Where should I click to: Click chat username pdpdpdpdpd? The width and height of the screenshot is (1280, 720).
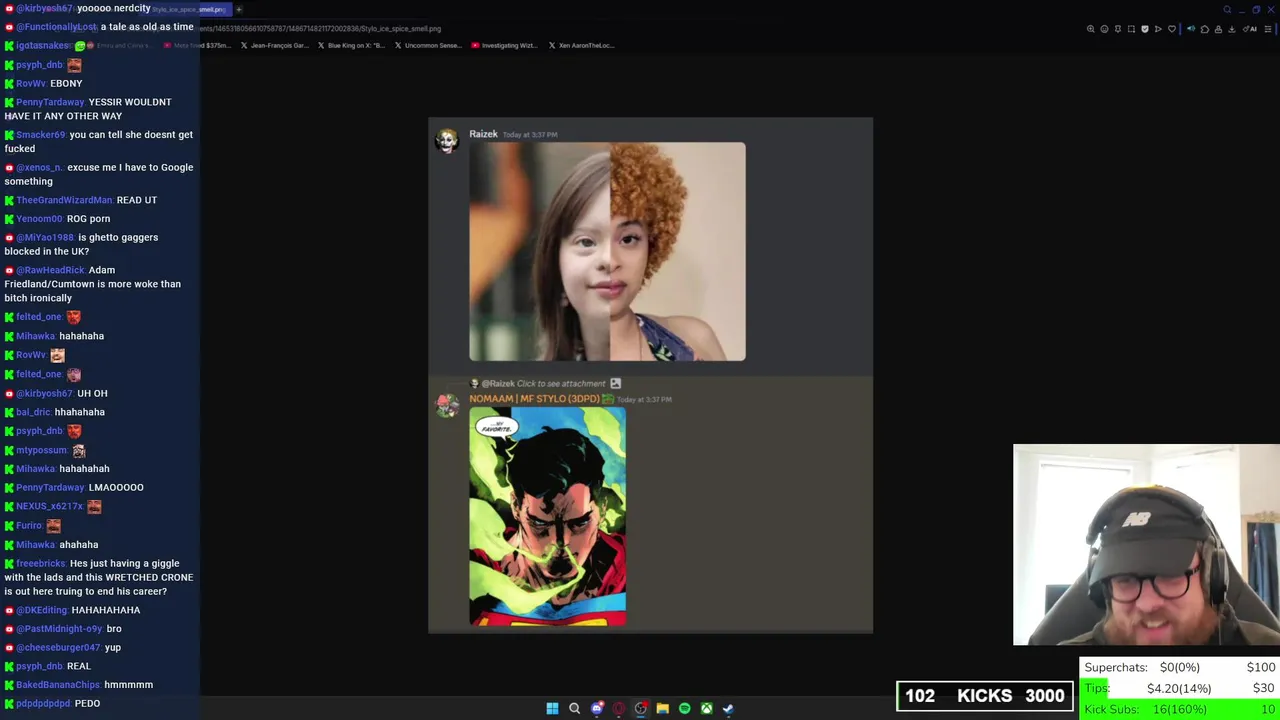tap(43, 704)
